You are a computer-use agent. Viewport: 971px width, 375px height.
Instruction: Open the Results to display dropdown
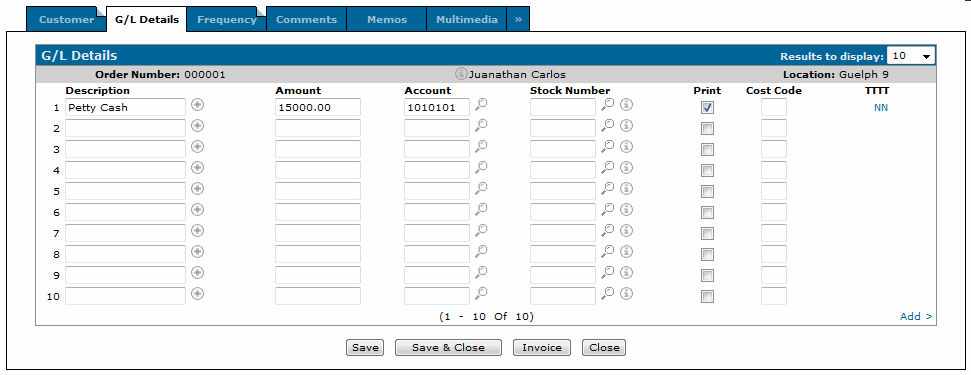click(x=911, y=56)
